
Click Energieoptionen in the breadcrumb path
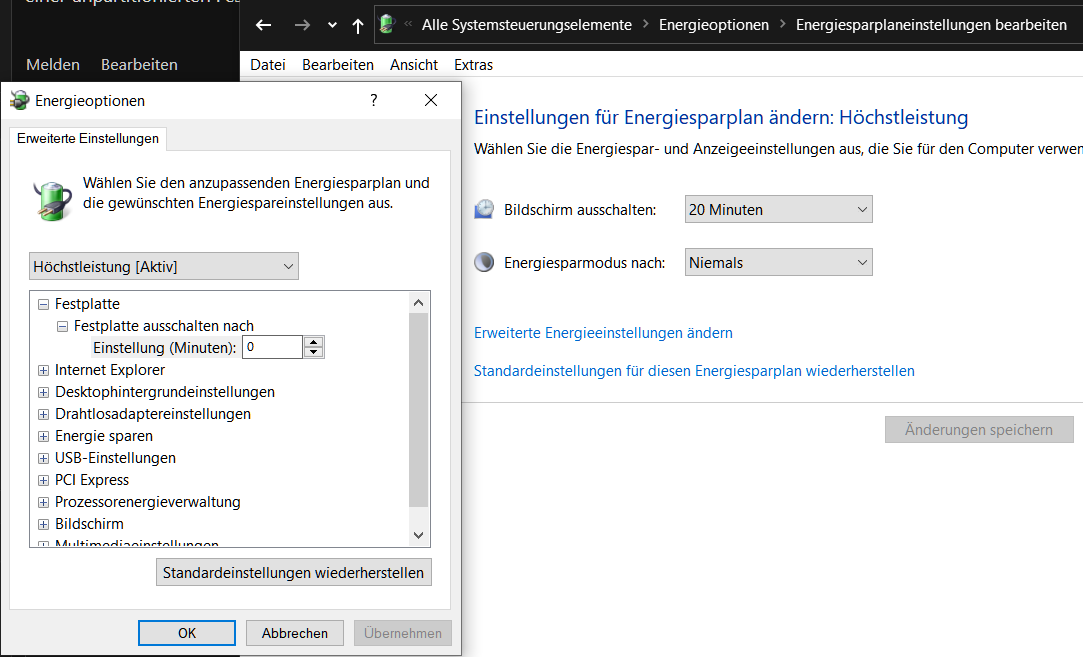point(713,25)
